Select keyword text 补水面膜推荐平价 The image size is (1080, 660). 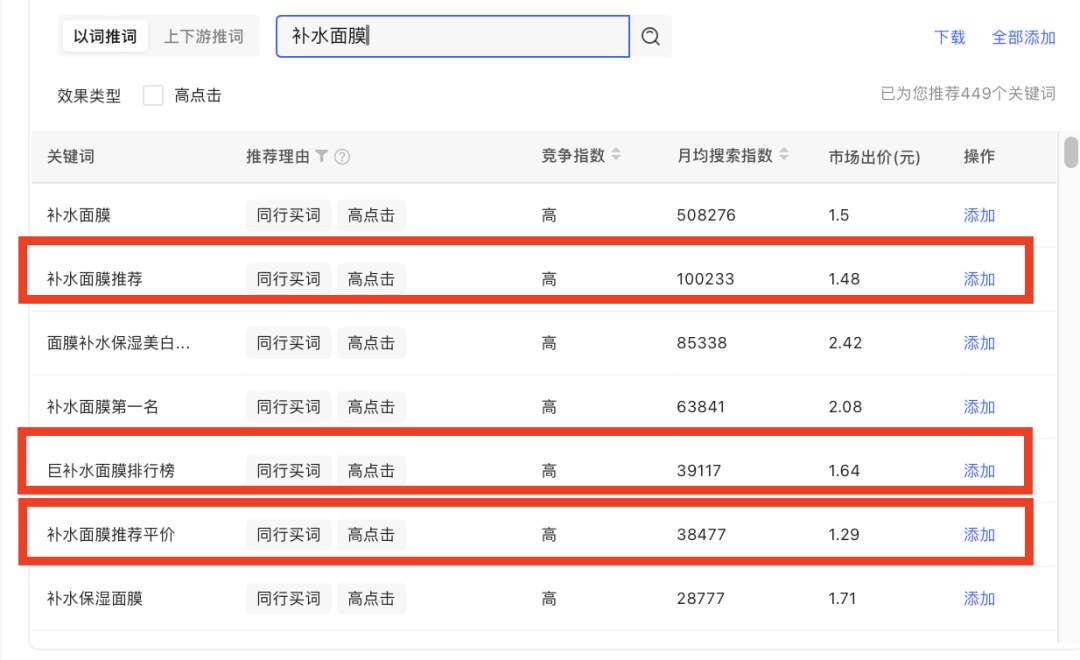[x=111, y=535]
